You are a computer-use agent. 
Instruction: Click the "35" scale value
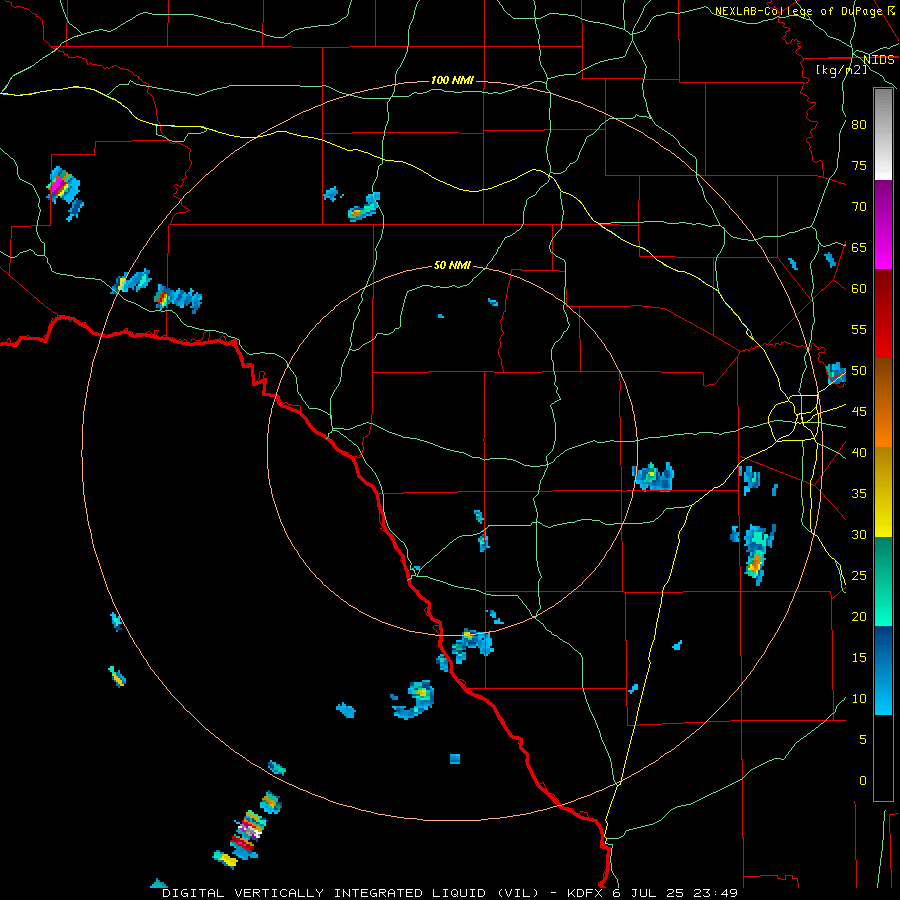(x=859, y=494)
